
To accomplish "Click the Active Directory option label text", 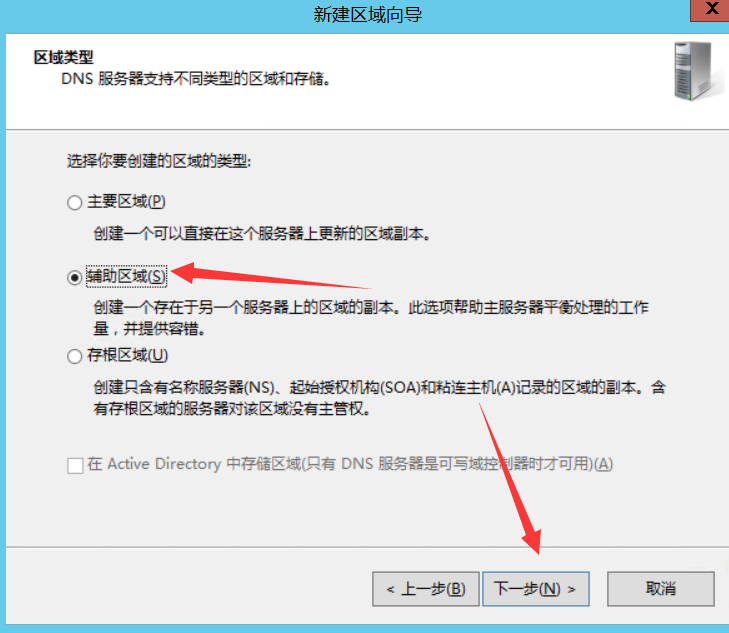I will click(350, 464).
